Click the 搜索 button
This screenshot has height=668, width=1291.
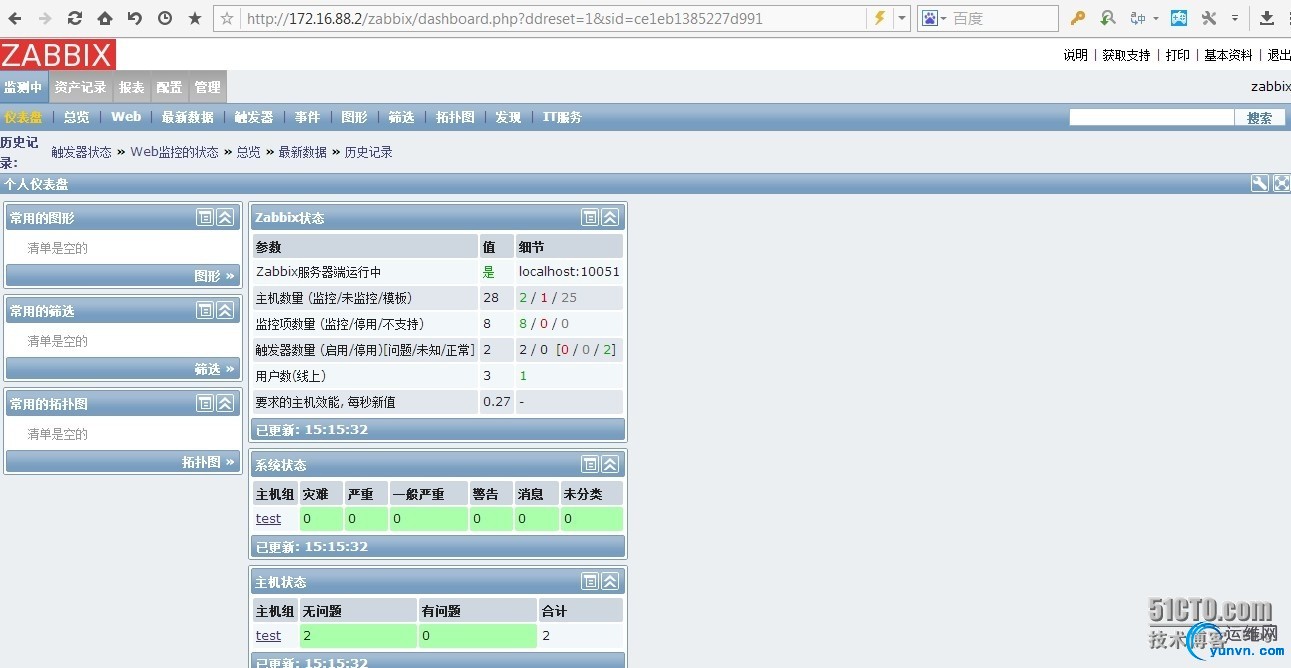coord(1260,117)
